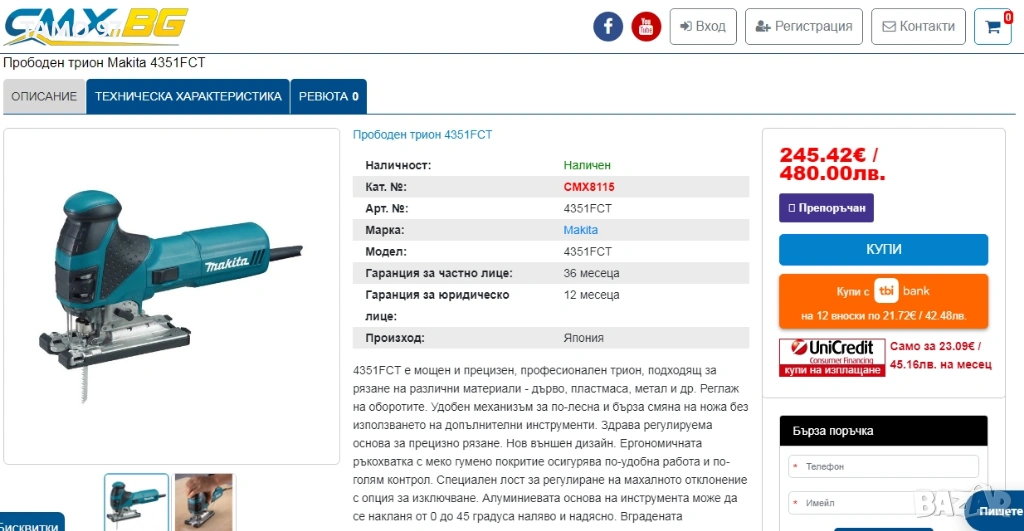
Task: Switch to ТЕХНИЧЕСКА ХАРАКТЕРИСТИКА tab
Action: [x=188, y=96]
